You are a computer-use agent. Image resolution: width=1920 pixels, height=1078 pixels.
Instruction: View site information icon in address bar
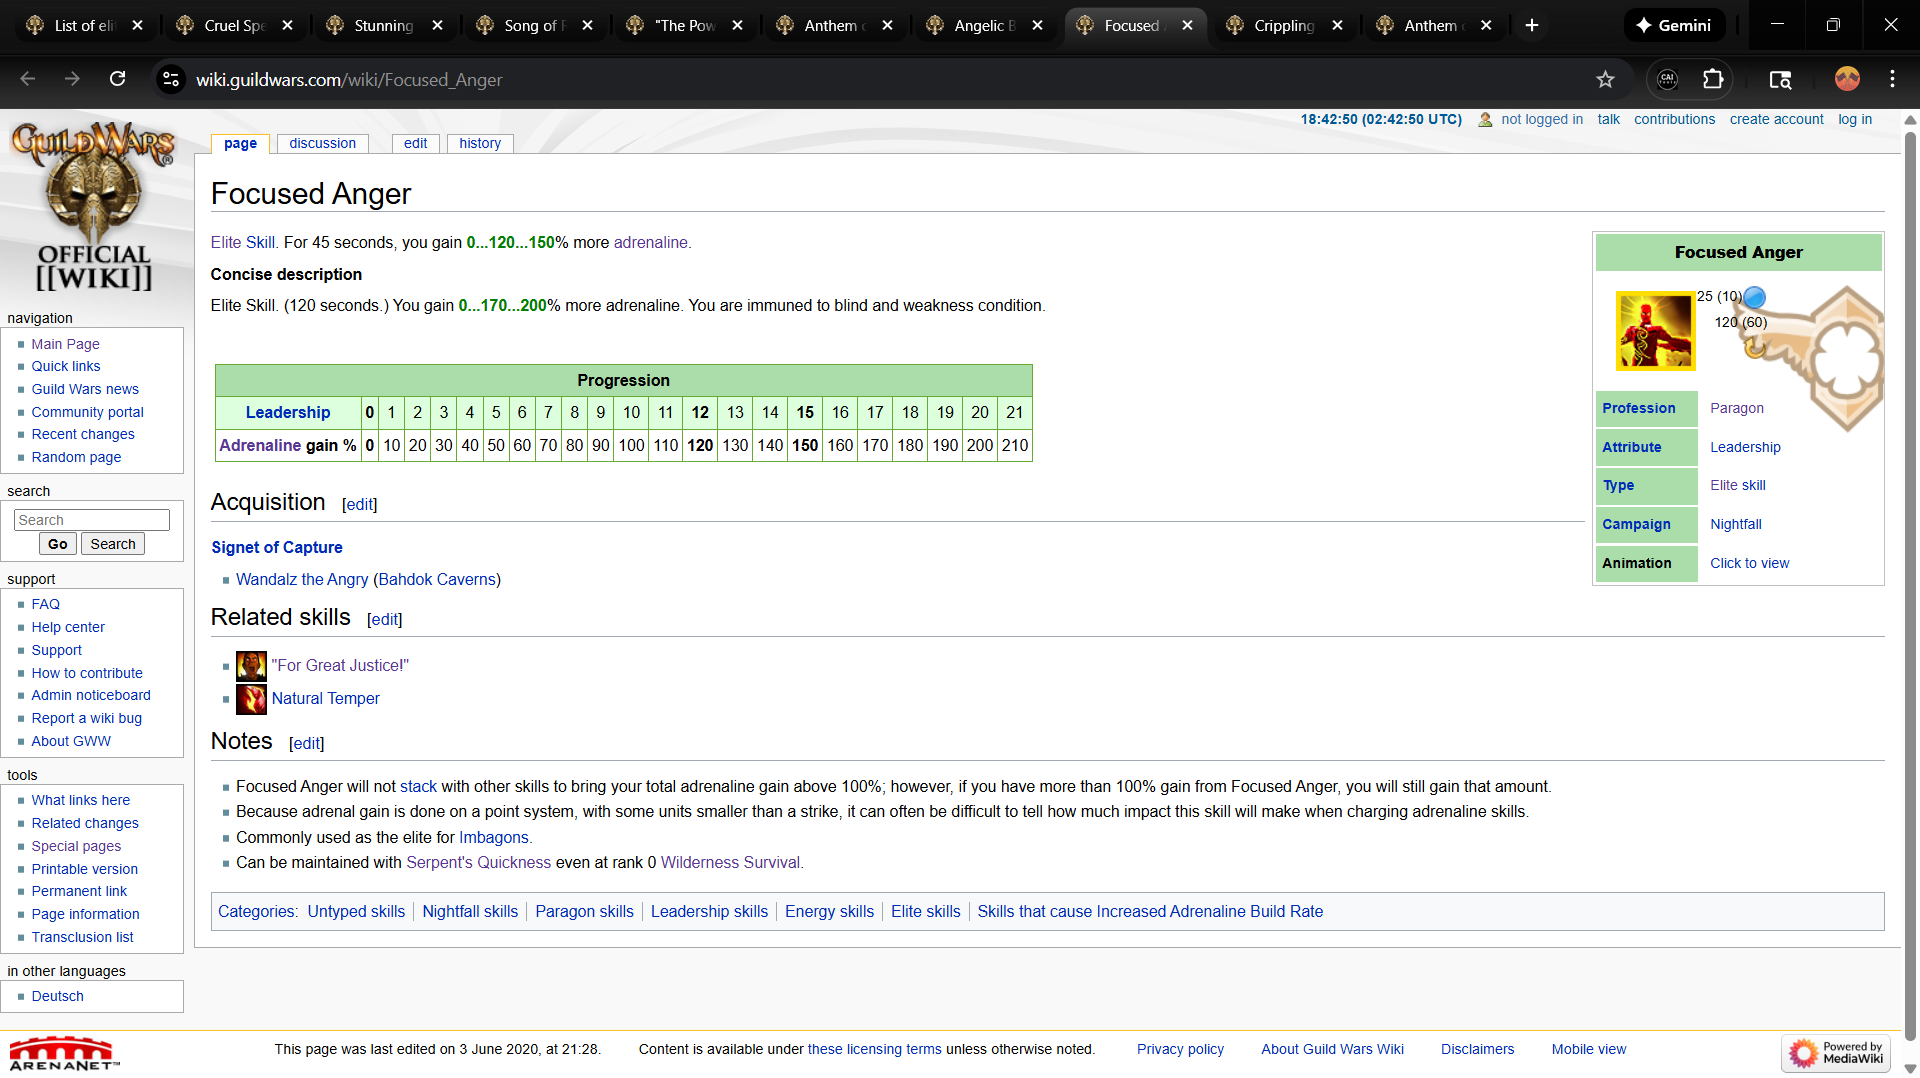(171, 79)
